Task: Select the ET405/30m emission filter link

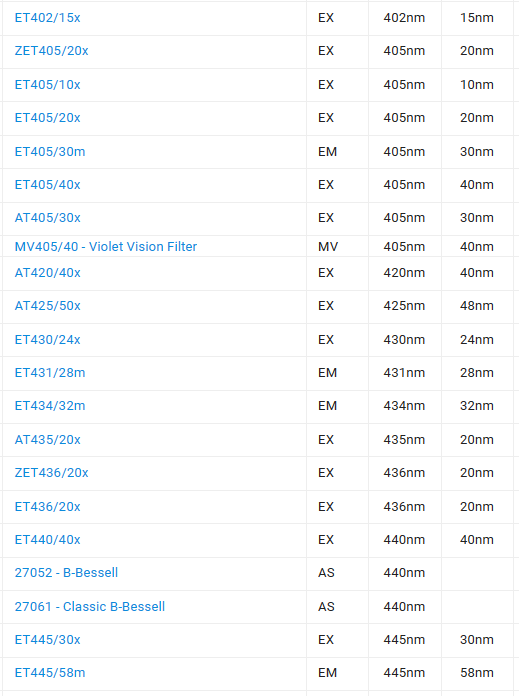Action: point(50,151)
